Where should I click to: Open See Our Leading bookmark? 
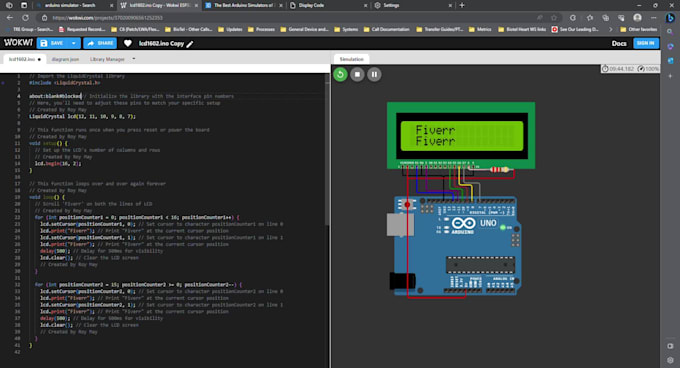(575, 29)
